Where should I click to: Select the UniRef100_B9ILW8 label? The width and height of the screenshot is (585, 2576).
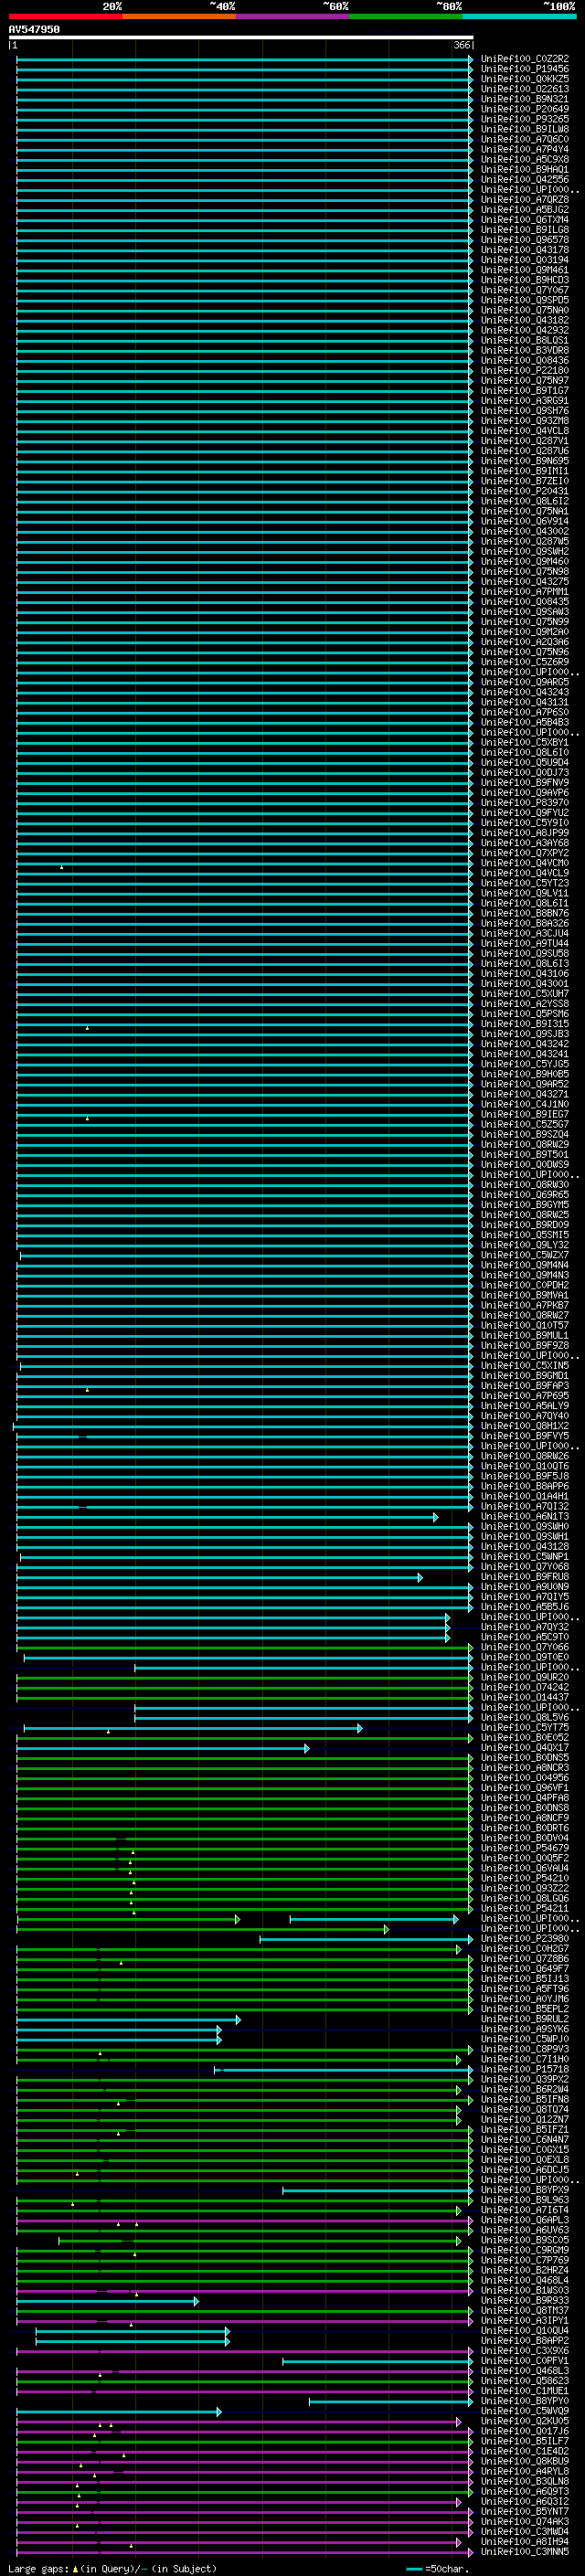525,129
